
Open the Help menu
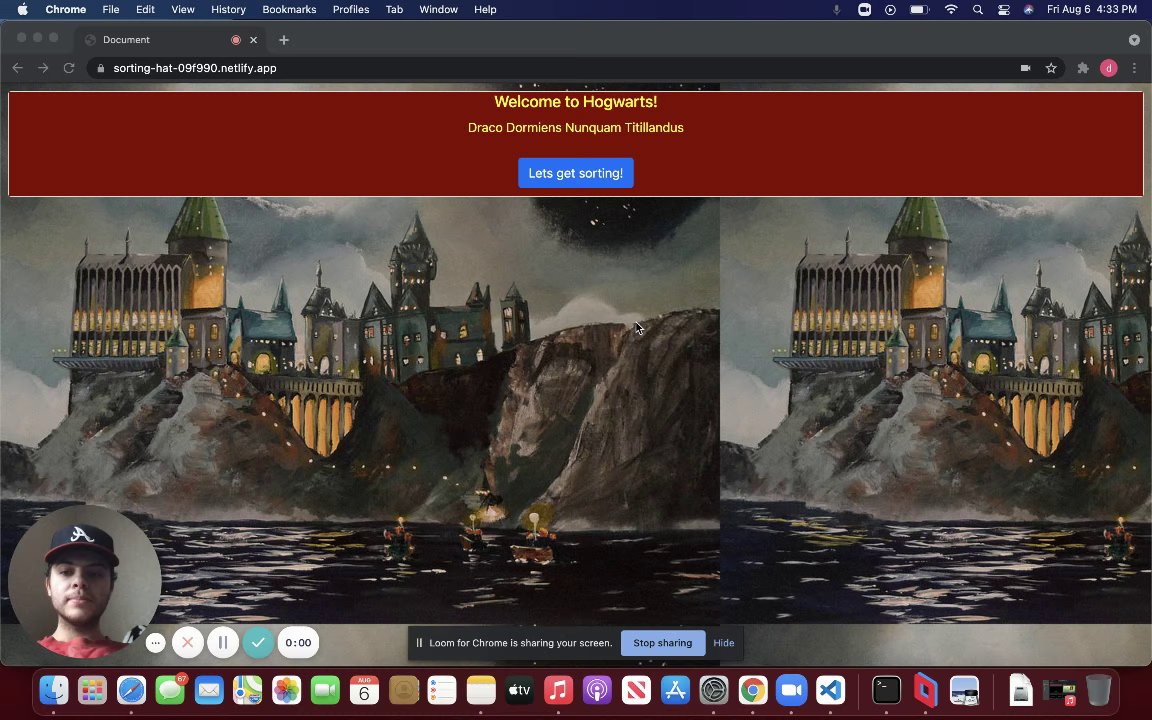click(485, 10)
